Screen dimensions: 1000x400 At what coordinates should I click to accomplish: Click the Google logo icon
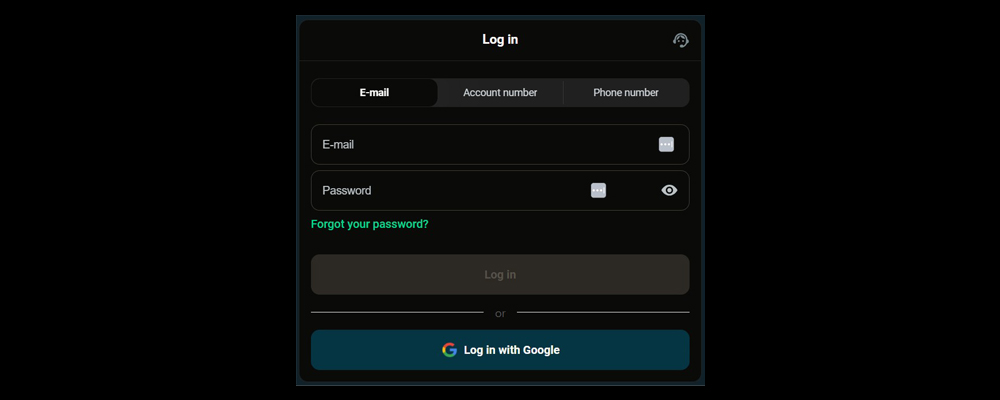450,350
